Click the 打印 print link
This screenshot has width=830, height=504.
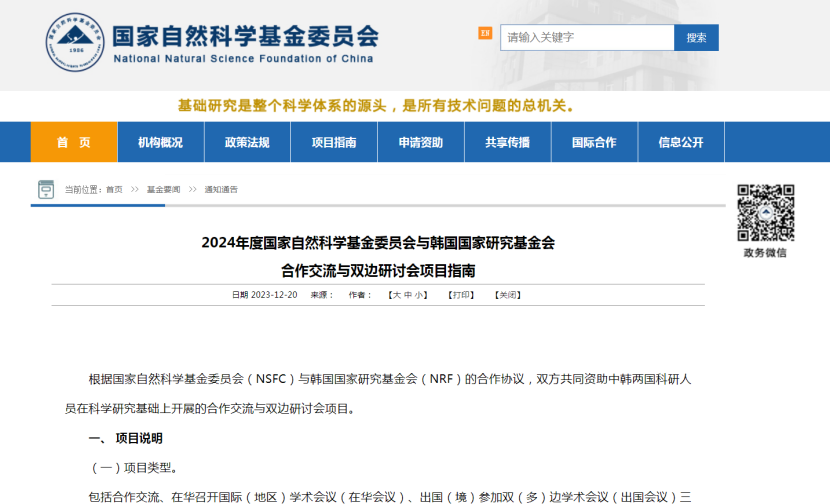pos(461,295)
